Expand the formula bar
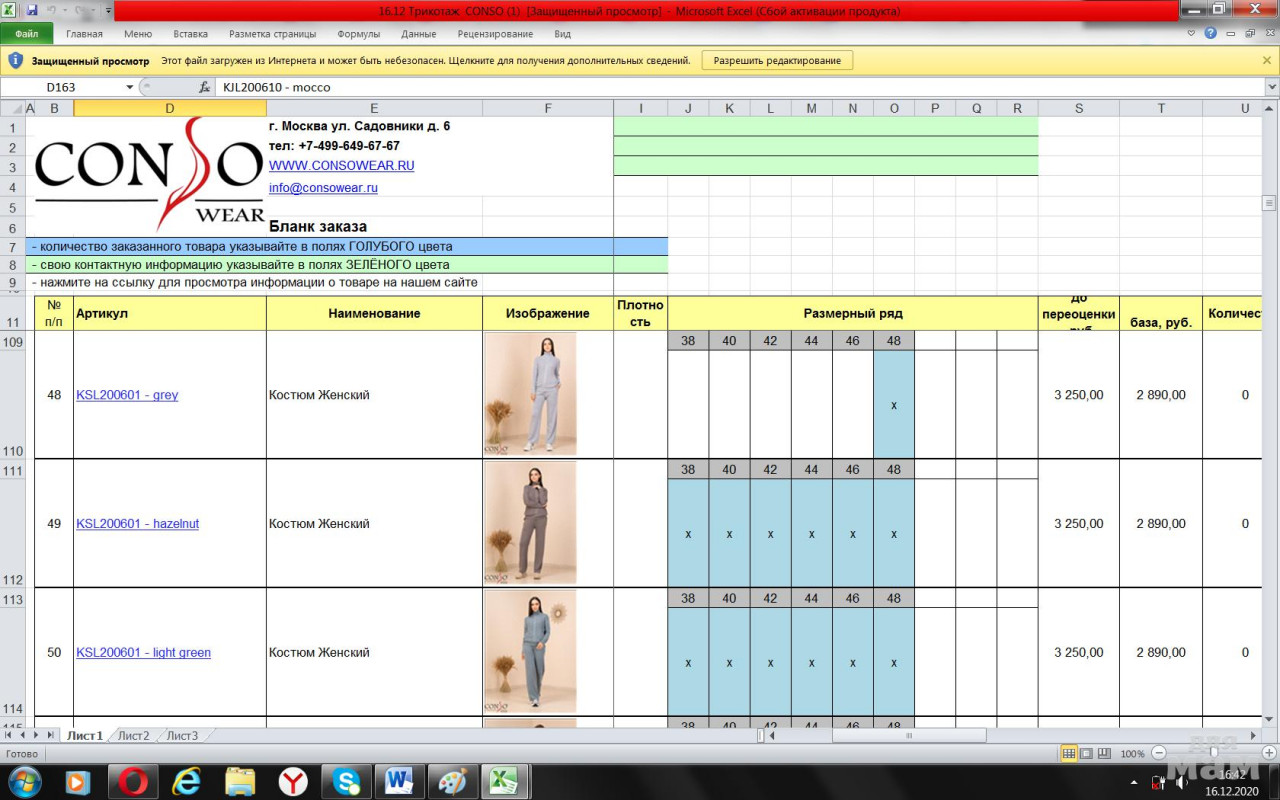 (1271, 87)
